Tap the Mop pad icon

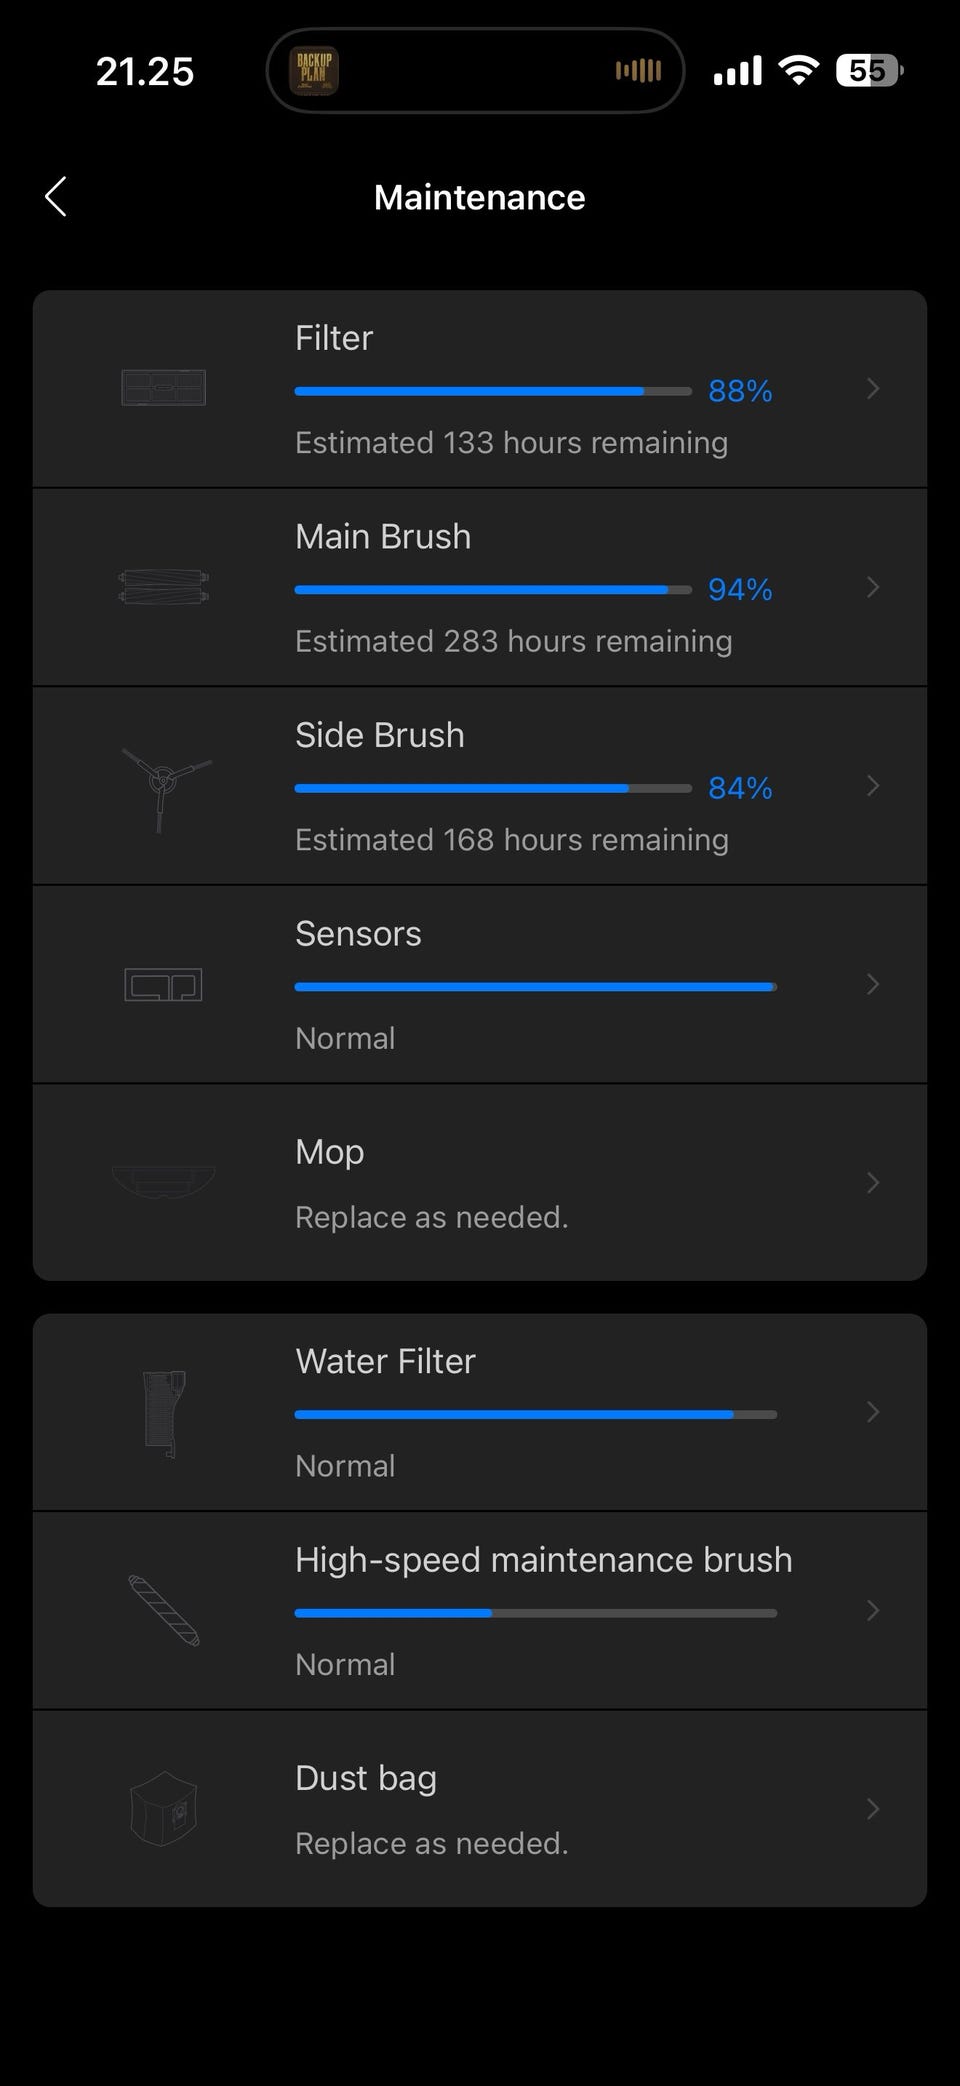click(163, 1182)
